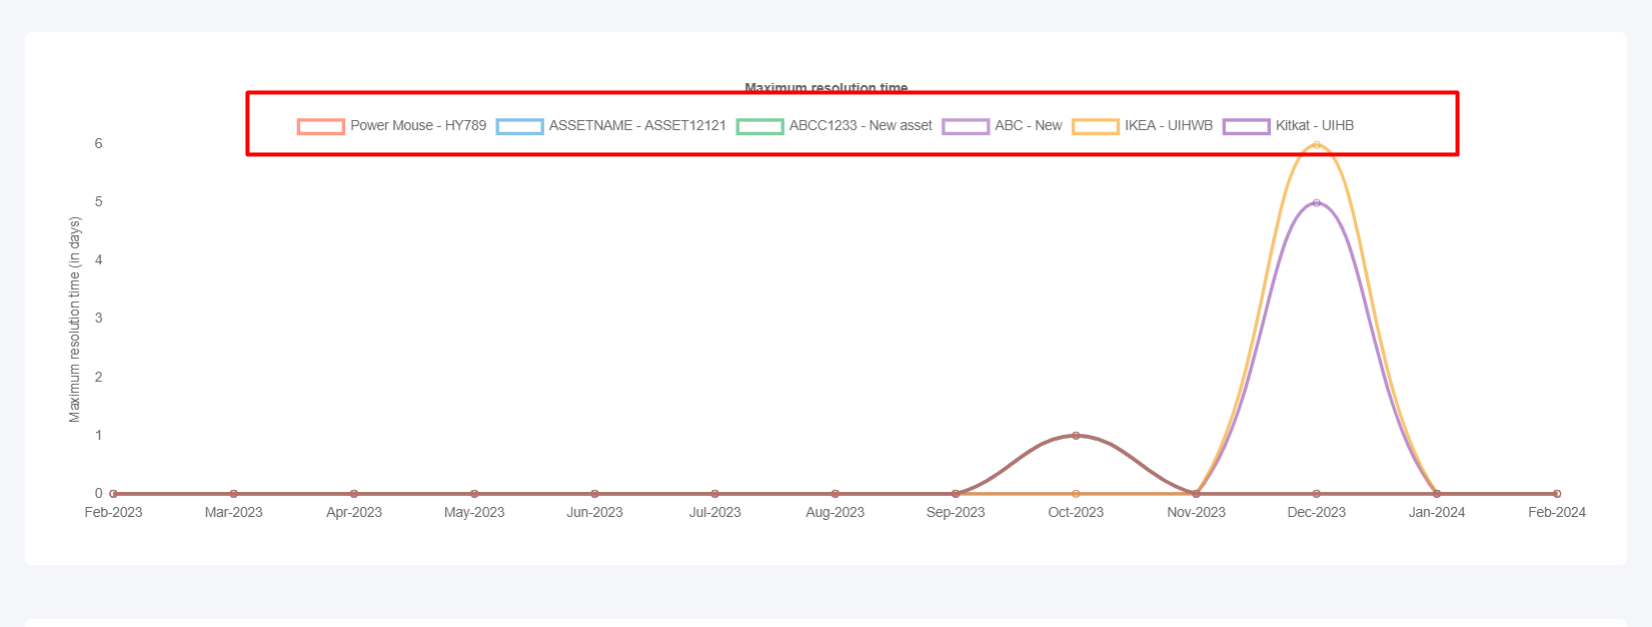Image resolution: width=1652 pixels, height=627 pixels.
Task: Click the Sep-2023 data point on the baseline
Action: pyautogui.click(x=956, y=494)
